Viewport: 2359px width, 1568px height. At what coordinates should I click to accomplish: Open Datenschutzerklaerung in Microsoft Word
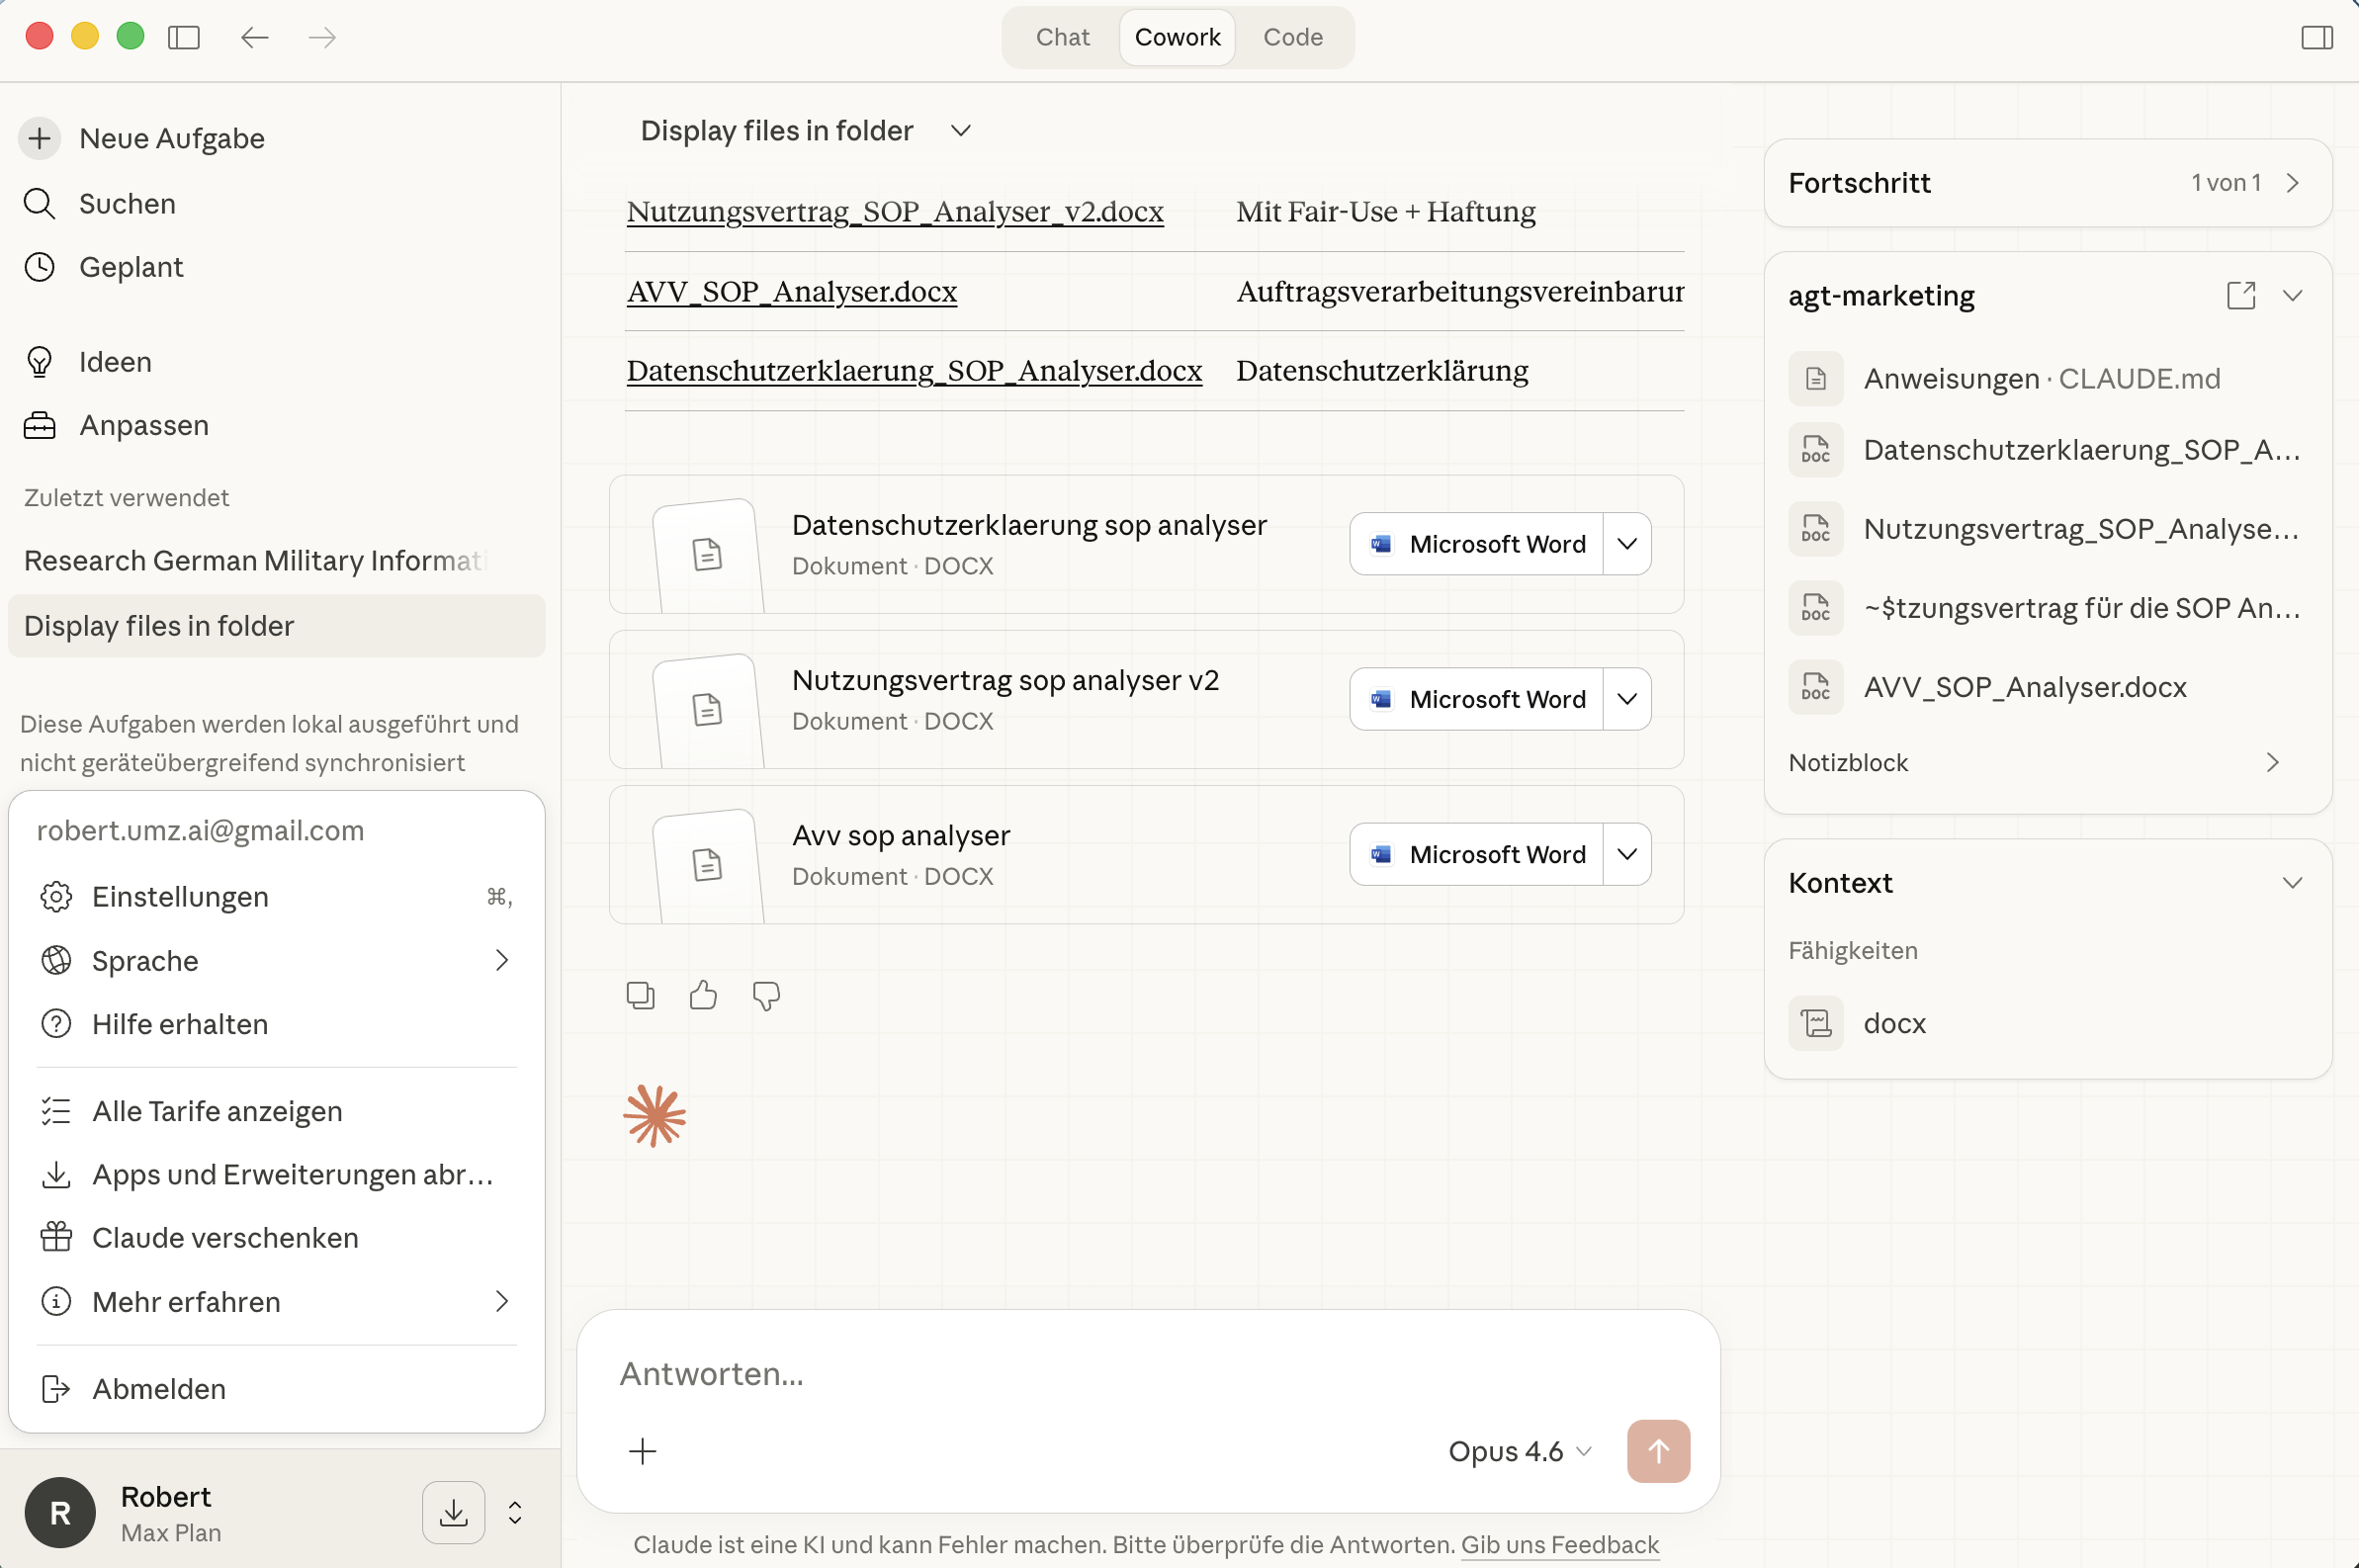1477,544
